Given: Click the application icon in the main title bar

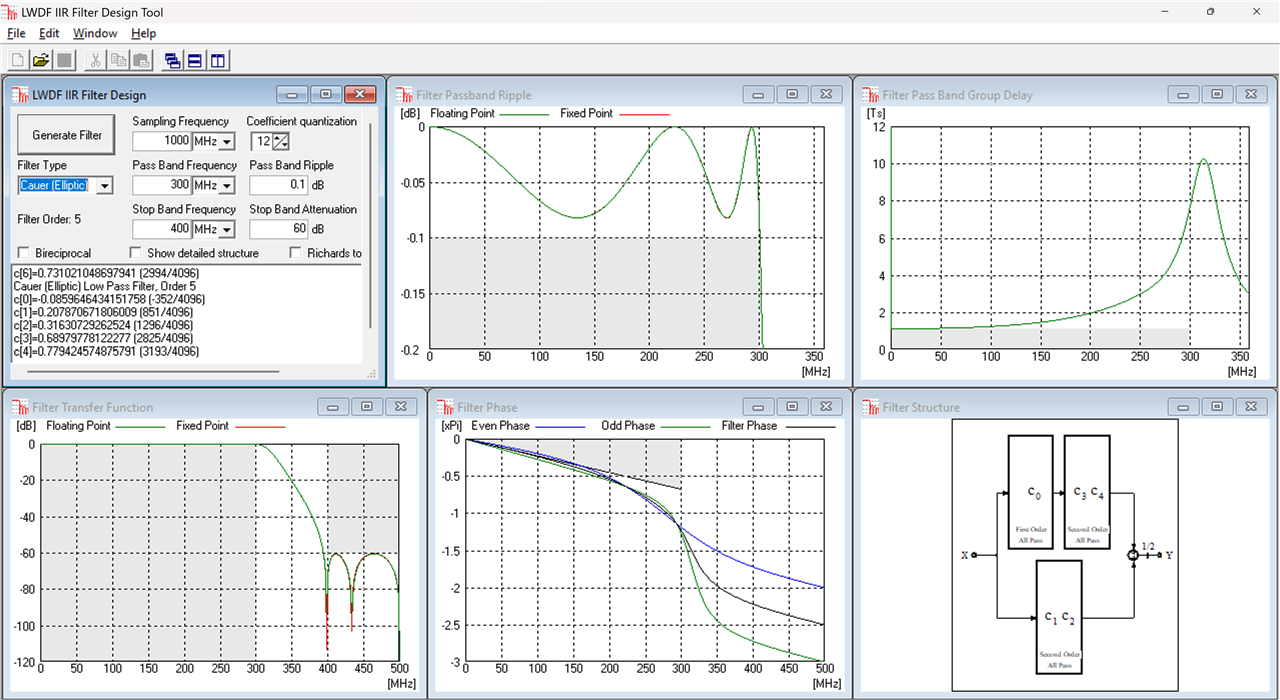Looking at the screenshot, I should (x=11, y=12).
